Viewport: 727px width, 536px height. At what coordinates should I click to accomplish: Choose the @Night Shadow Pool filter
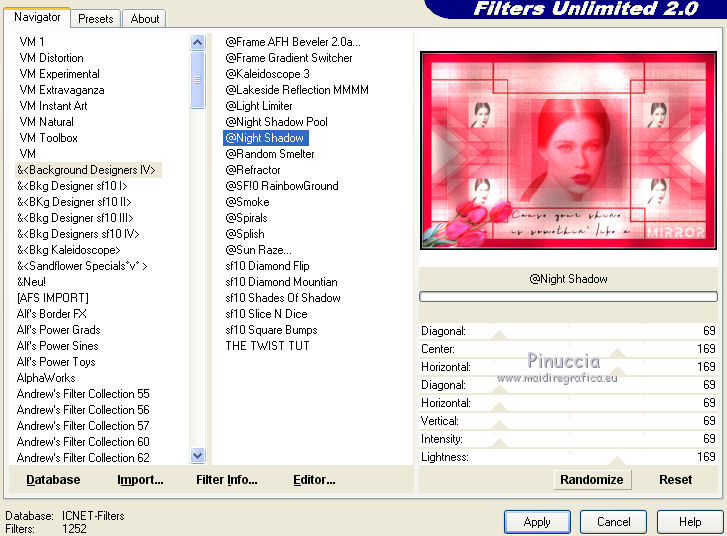click(276, 122)
